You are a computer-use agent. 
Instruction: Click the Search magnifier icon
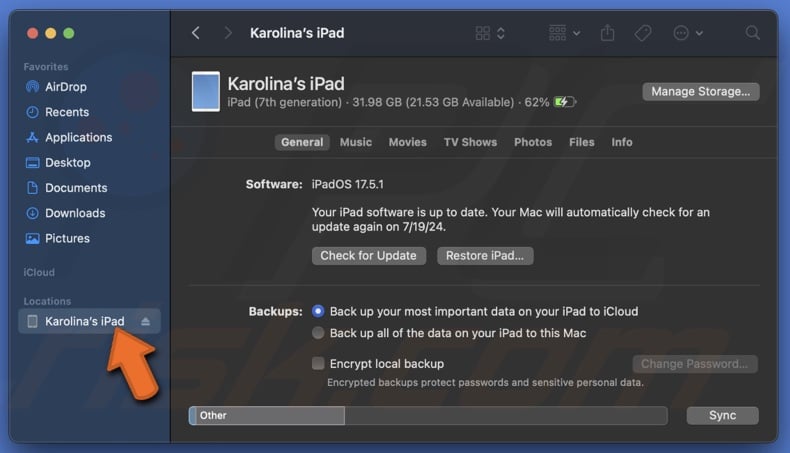pos(753,33)
